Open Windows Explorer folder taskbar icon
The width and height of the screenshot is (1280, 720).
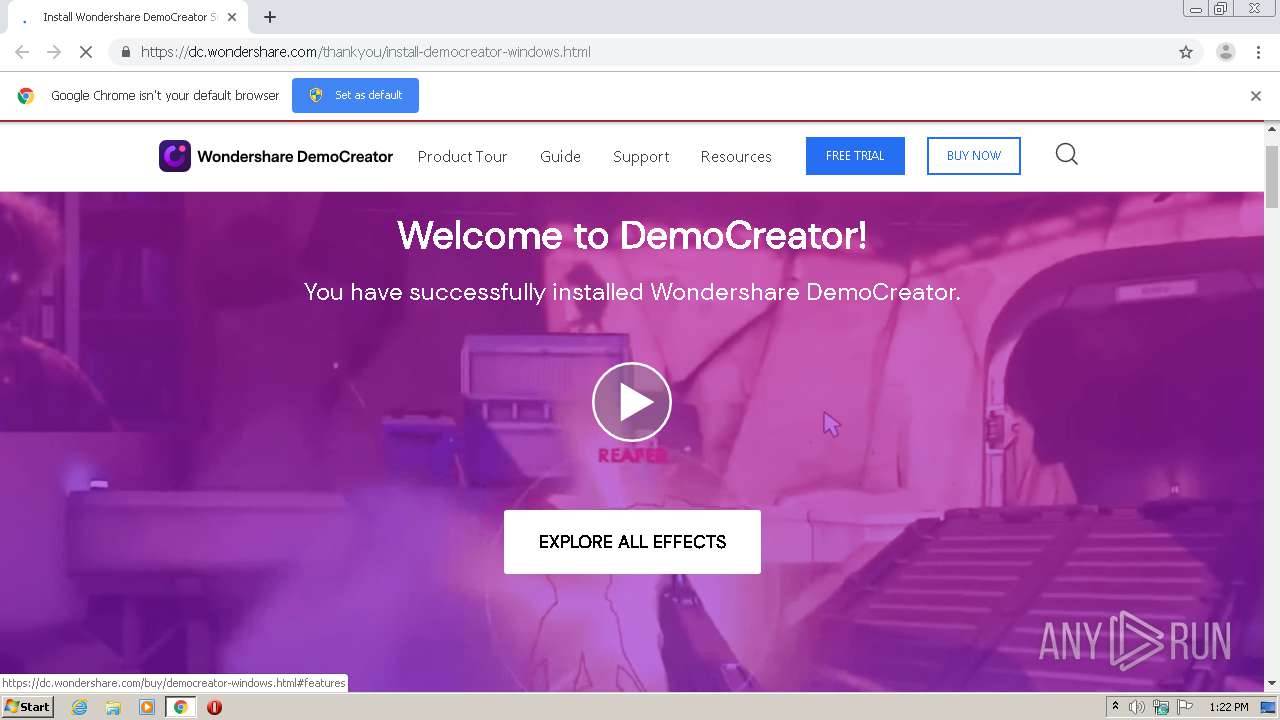tap(113, 707)
